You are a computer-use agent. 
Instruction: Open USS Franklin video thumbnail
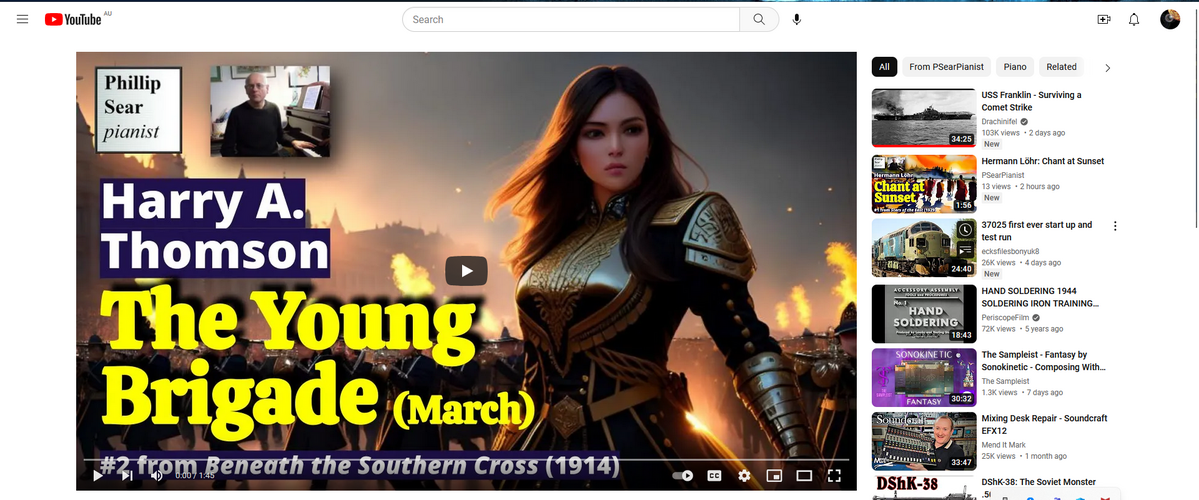pos(924,118)
